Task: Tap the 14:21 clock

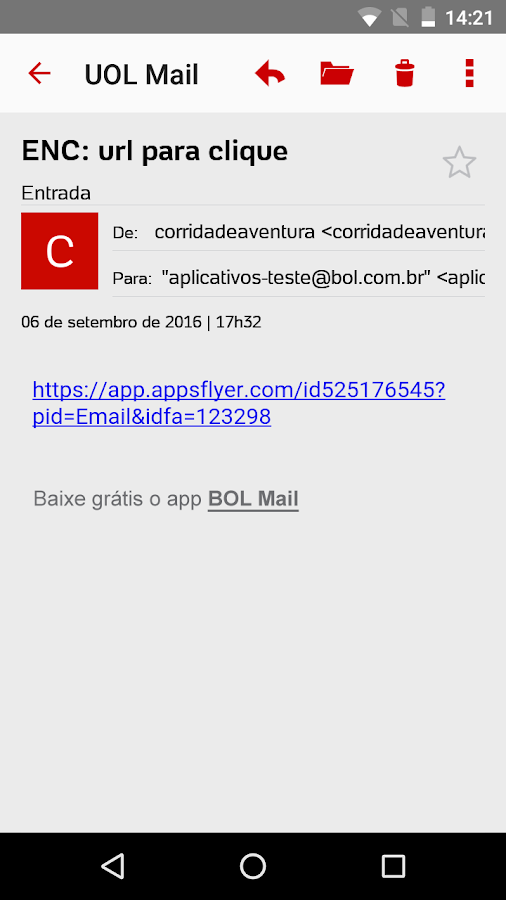Action: tap(469, 18)
